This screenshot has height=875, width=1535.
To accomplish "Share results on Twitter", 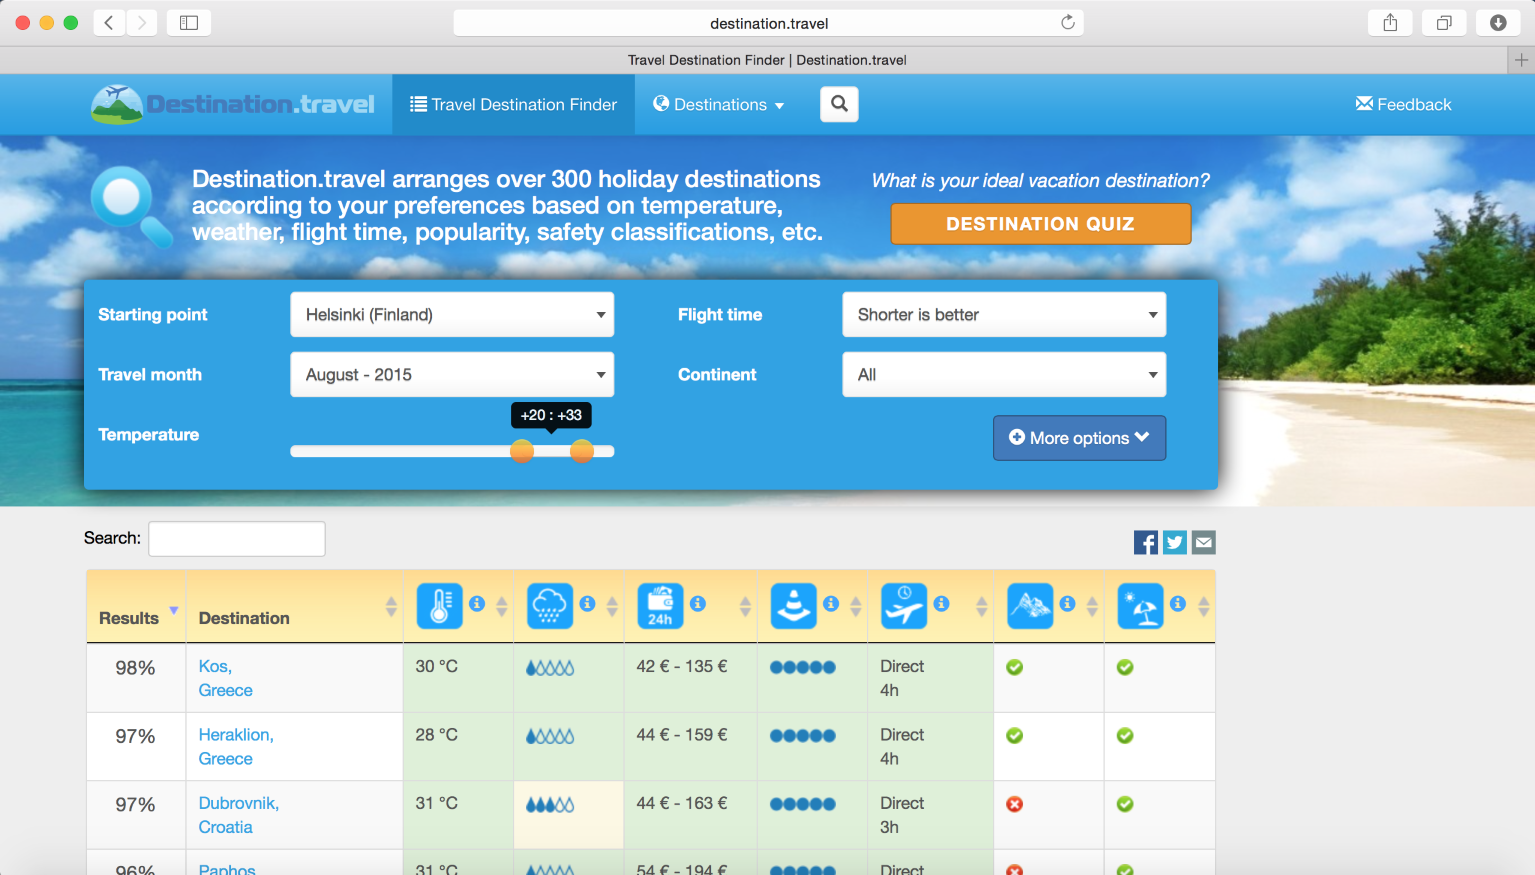I will (1175, 542).
